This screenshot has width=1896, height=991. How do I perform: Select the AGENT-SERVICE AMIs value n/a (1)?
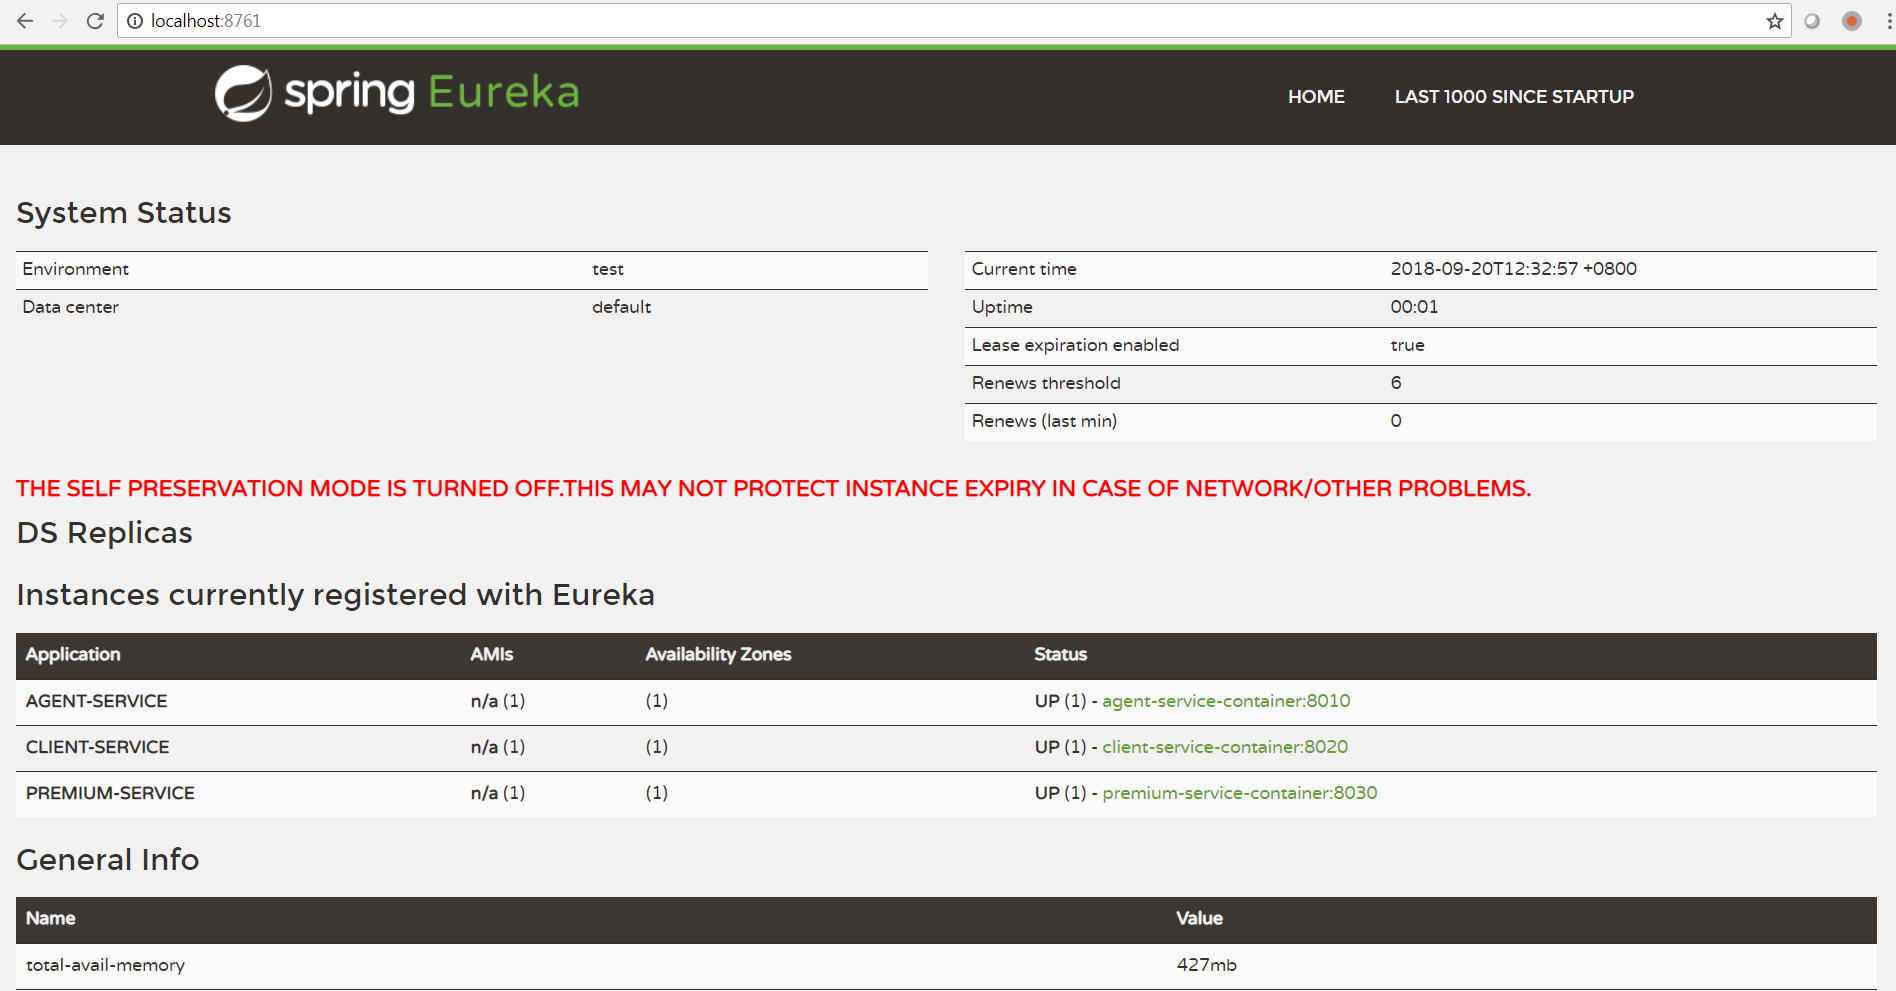point(498,701)
